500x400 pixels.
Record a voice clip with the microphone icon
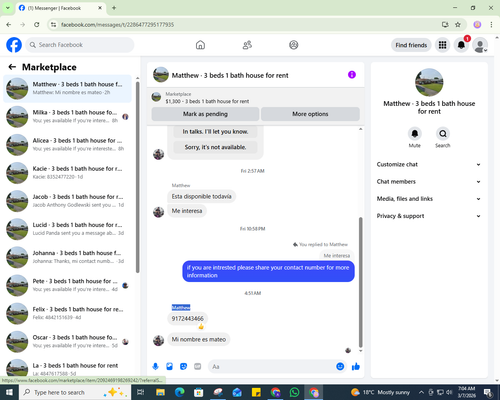[155, 367]
